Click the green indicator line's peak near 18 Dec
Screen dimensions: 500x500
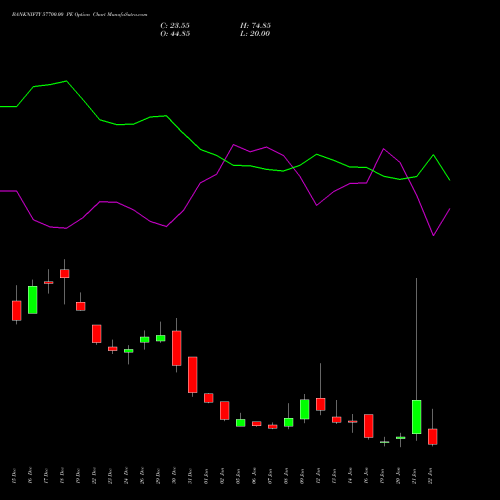[x=67, y=81]
